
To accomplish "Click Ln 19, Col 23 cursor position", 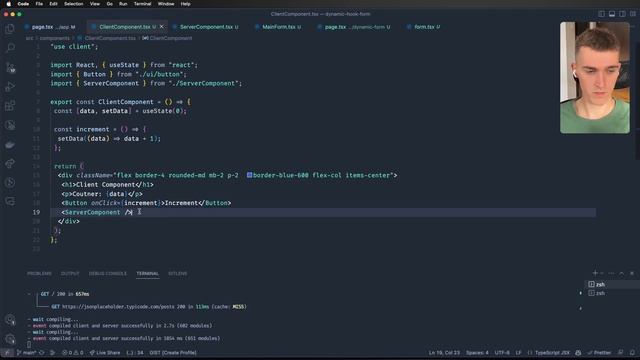I will tap(444, 353).
